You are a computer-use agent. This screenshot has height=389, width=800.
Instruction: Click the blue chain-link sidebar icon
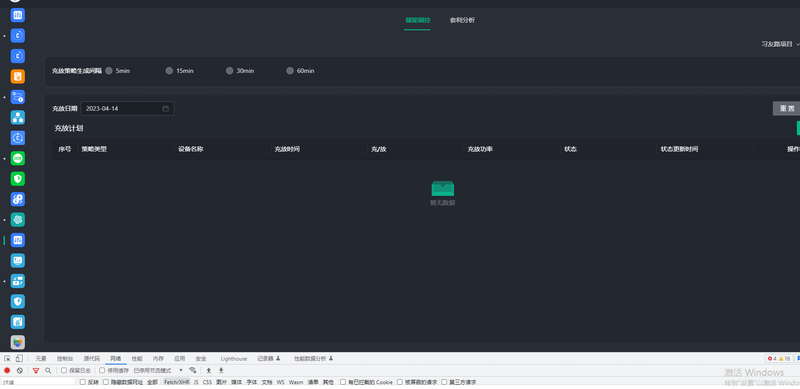[x=18, y=199]
